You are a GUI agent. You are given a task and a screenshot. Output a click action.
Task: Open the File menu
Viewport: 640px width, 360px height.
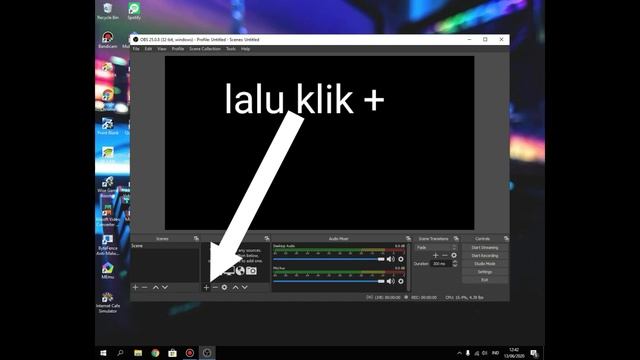click(136, 49)
